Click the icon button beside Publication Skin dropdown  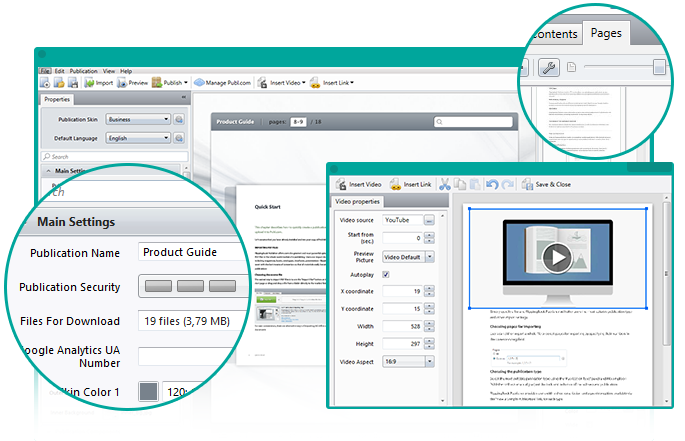179,119
